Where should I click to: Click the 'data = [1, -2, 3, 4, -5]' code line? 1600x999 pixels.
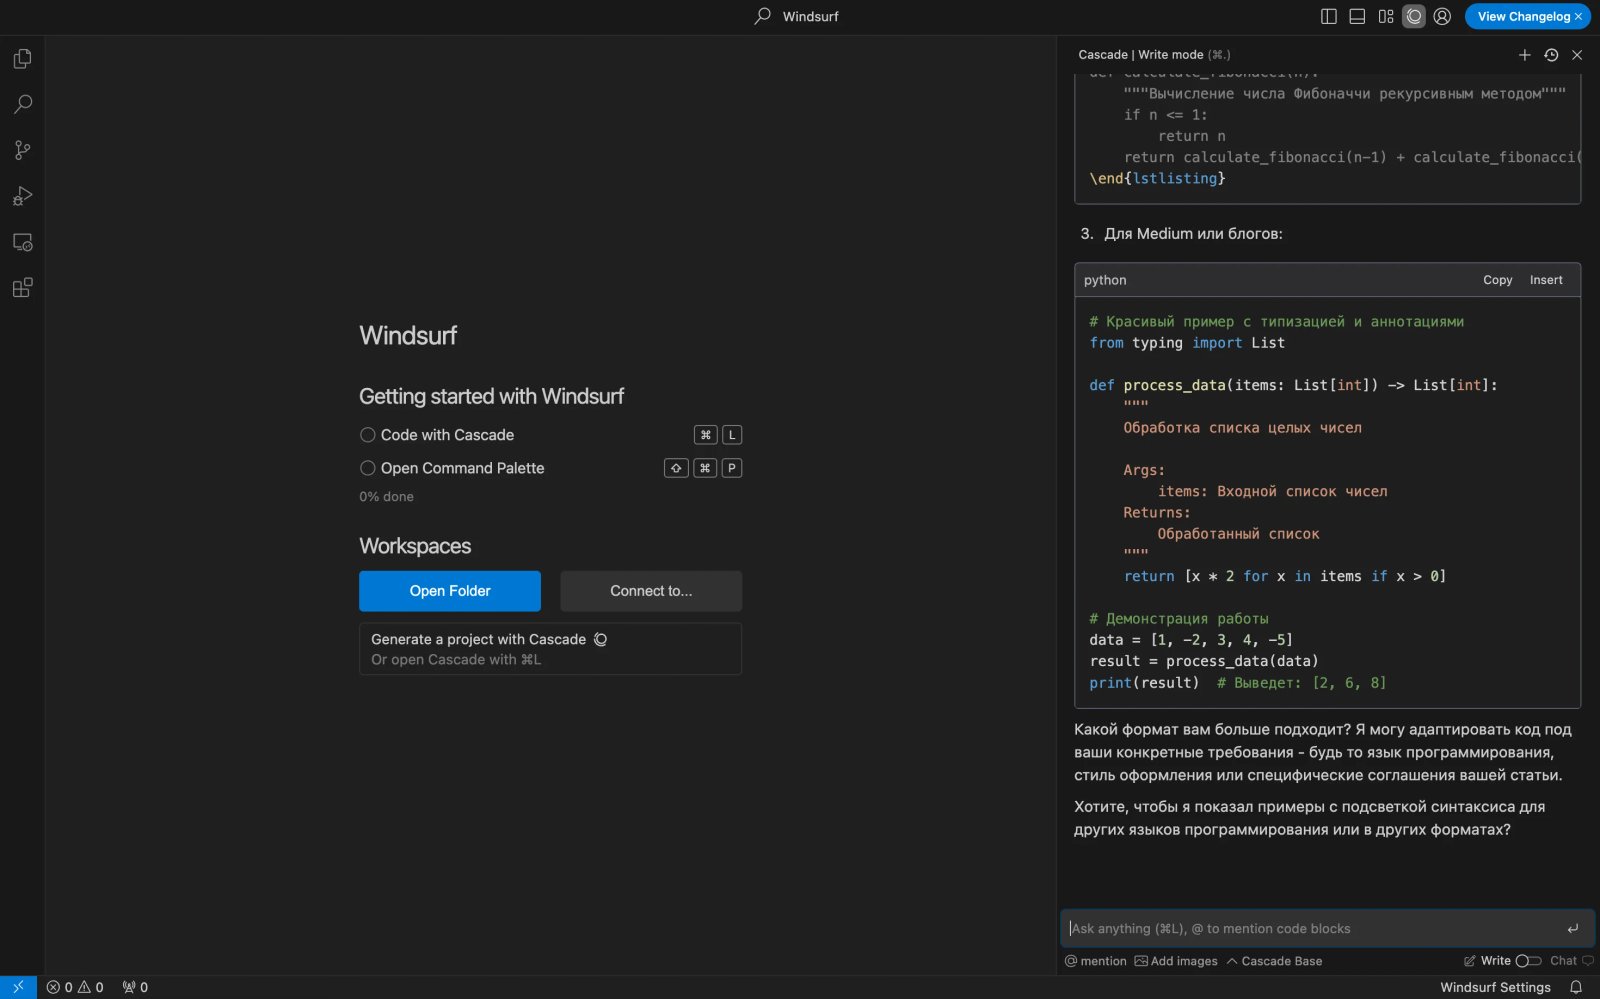click(1191, 640)
